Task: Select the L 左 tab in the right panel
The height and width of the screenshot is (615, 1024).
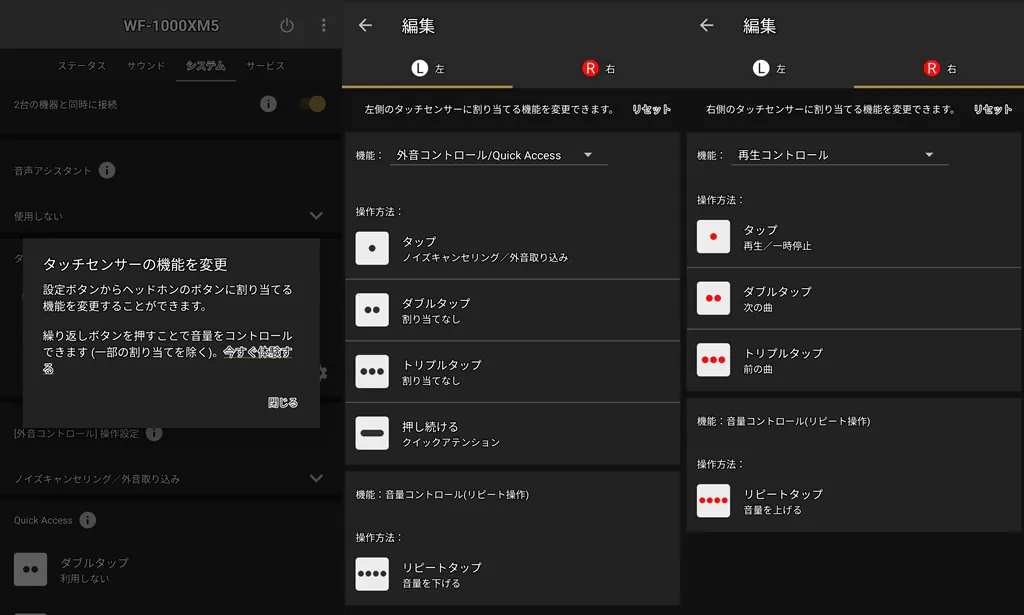Action: pos(769,69)
